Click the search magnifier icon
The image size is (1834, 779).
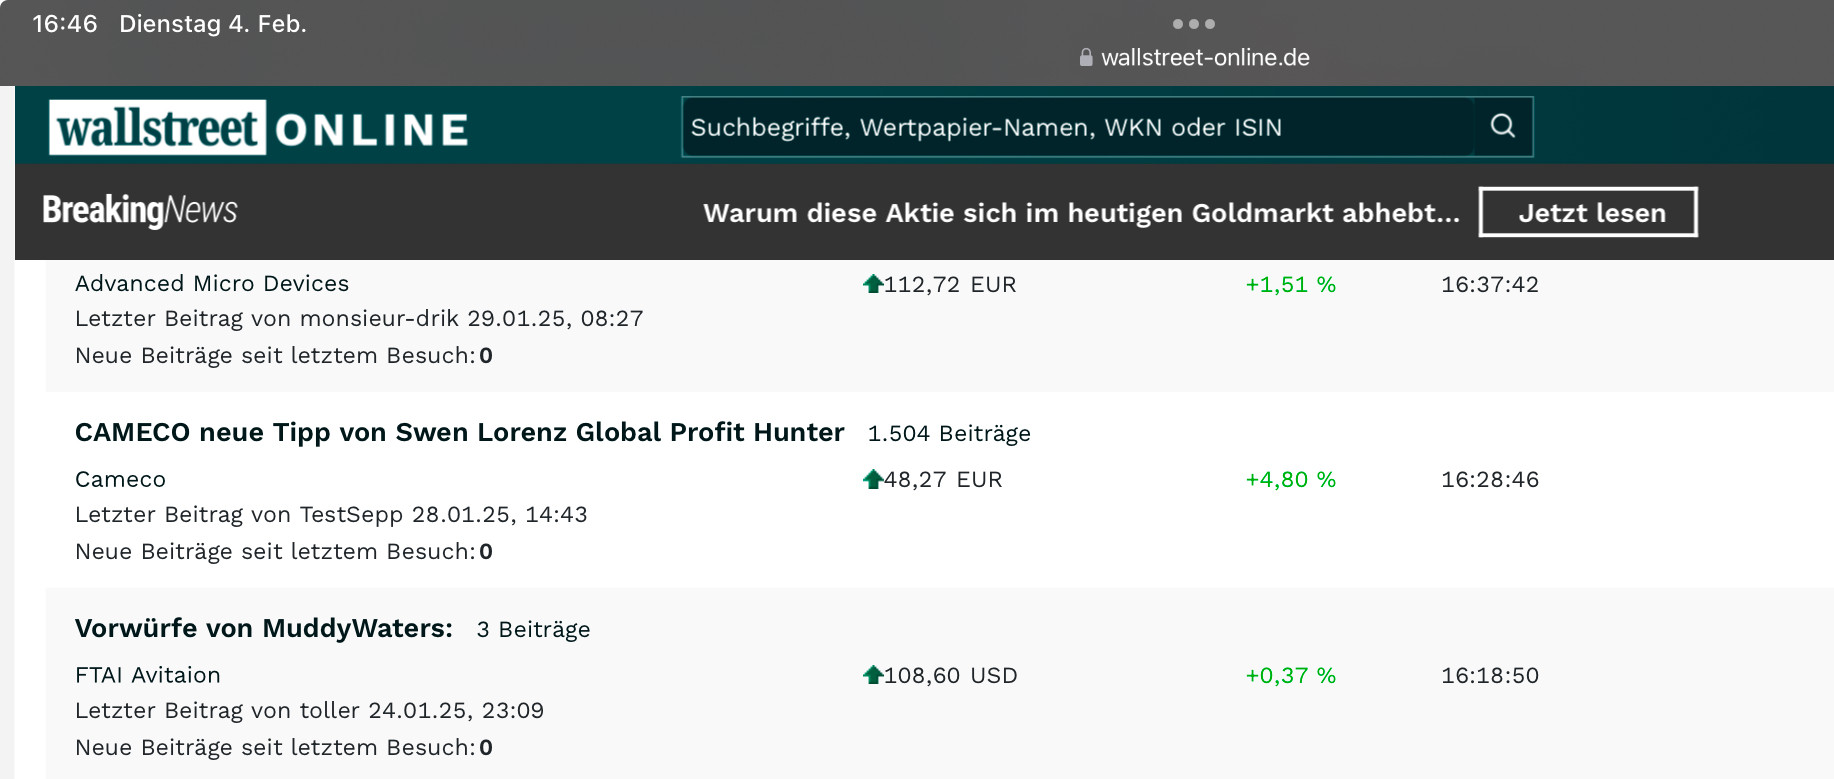1502,126
